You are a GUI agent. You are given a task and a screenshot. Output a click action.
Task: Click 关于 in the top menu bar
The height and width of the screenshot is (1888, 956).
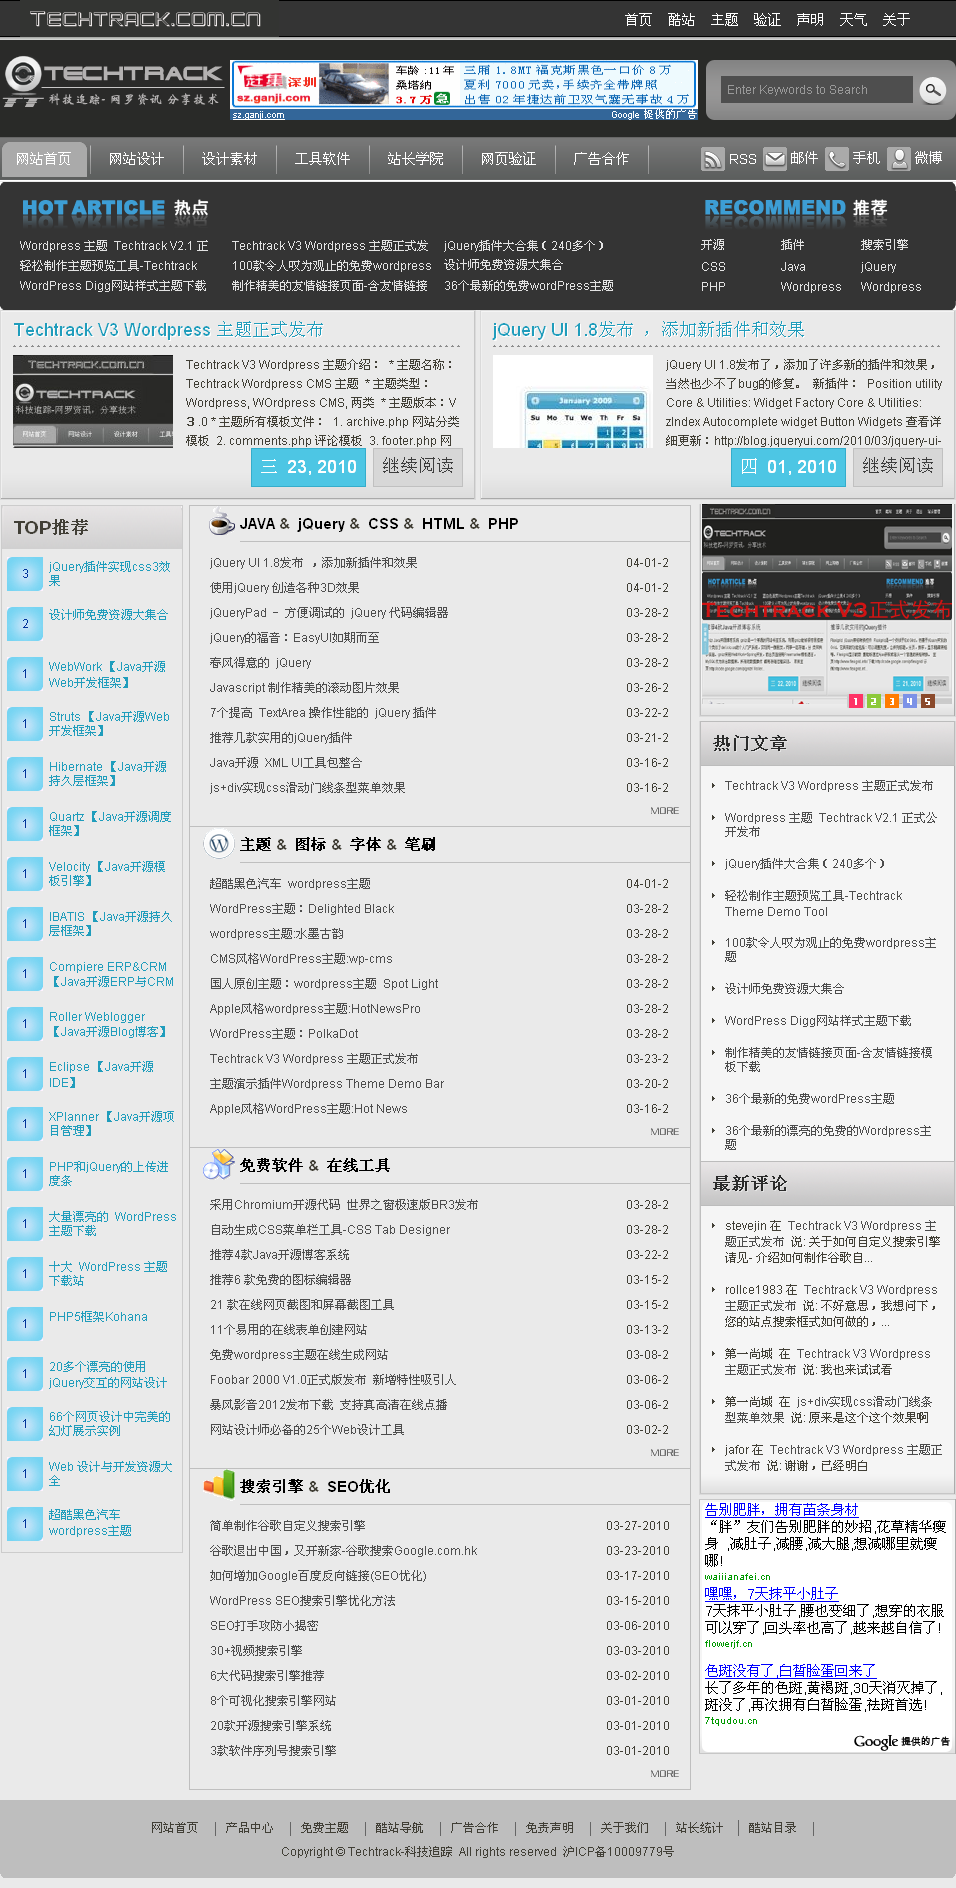coord(896,20)
